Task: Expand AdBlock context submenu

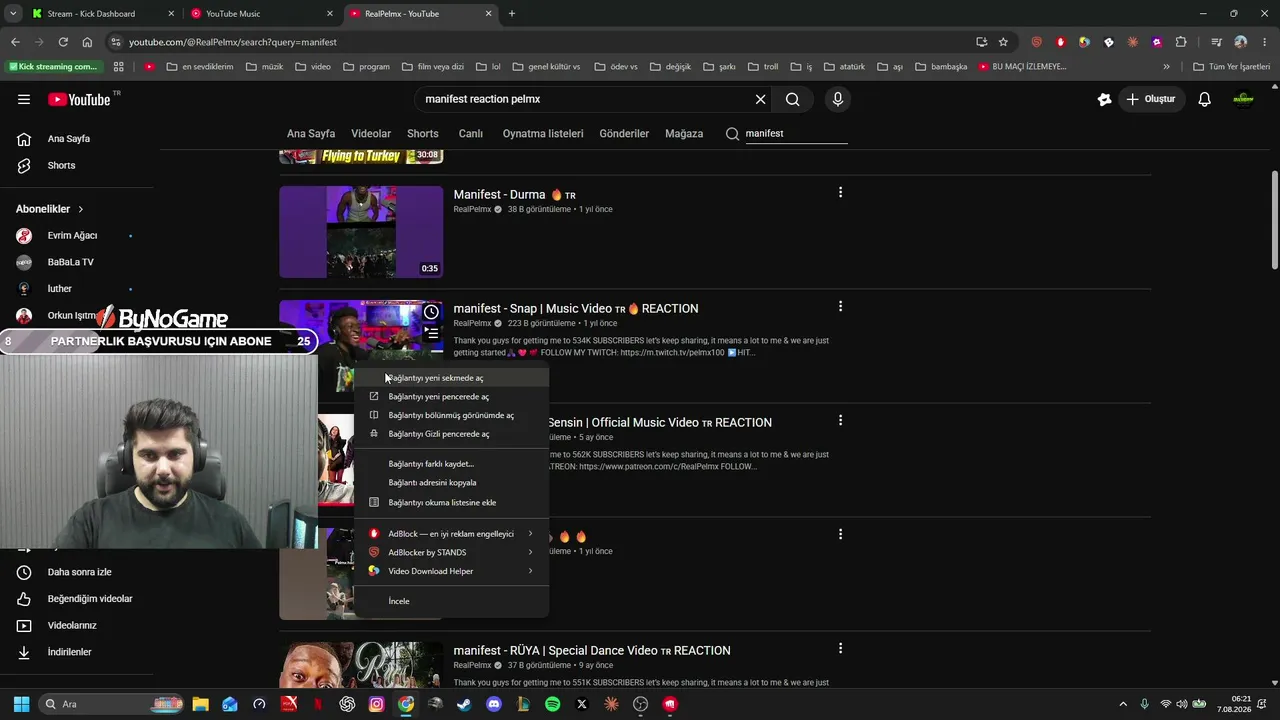Action: pyautogui.click(x=451, y=534)
